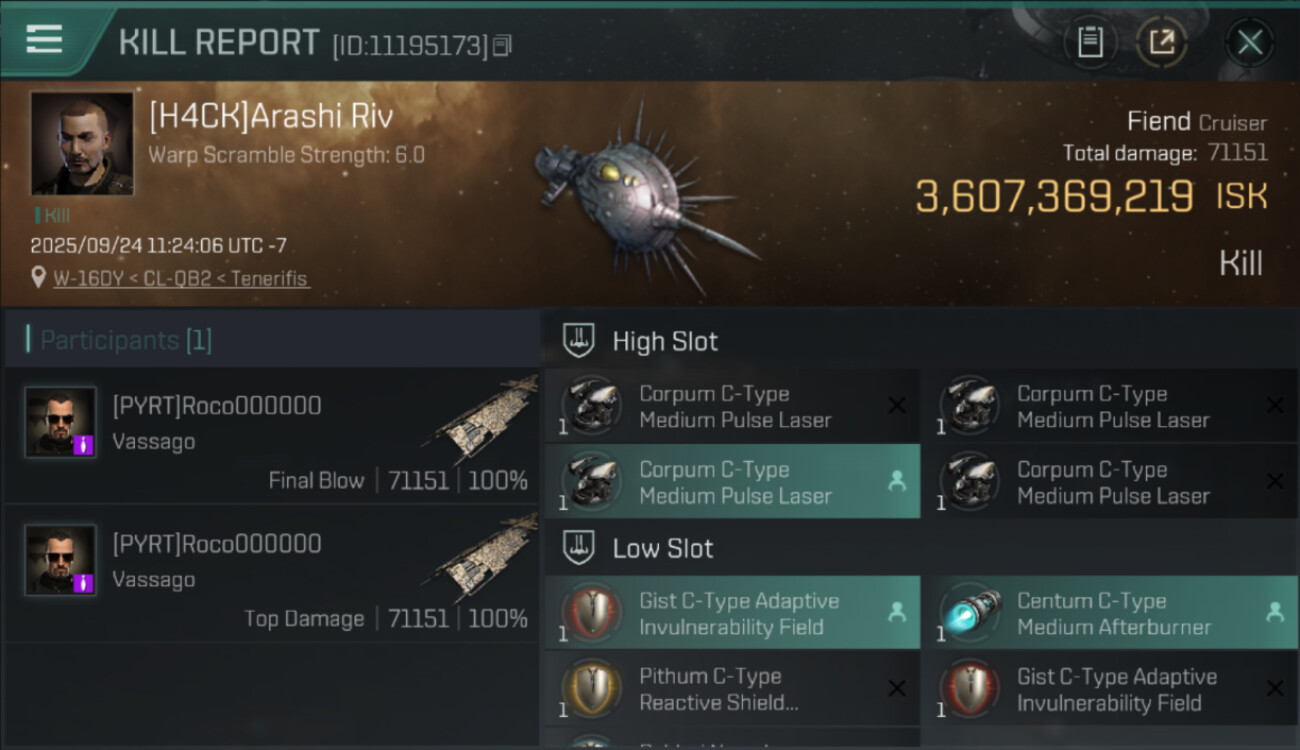Collapse the Low Slot section
1300x750 pixels.
(x=579, y=548)
